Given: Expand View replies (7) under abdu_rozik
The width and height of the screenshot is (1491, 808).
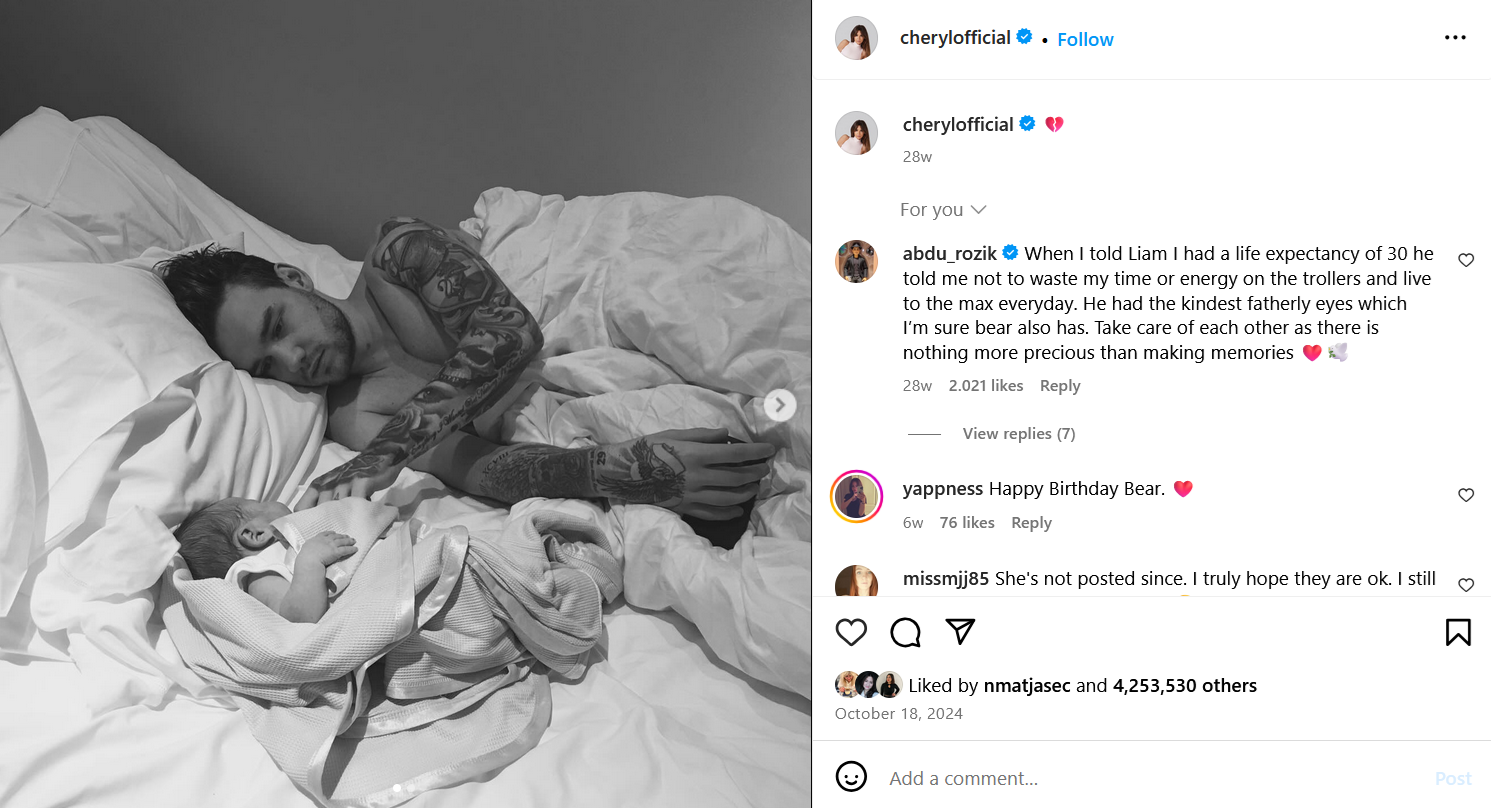Looking at the screenshot, I should [1018, 434].
